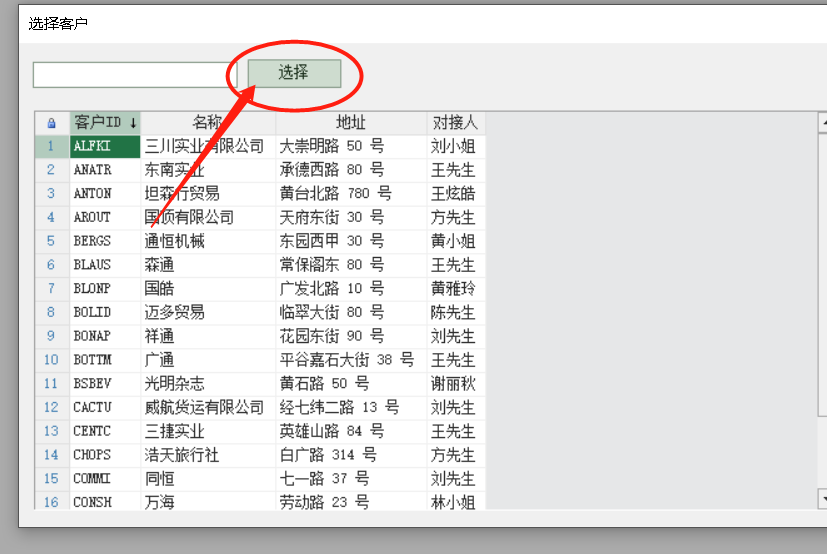The height and width of the screenshot is (554, 827).
Task: Select the ANTON customer ID cell
Action: (x=105, y=193)
